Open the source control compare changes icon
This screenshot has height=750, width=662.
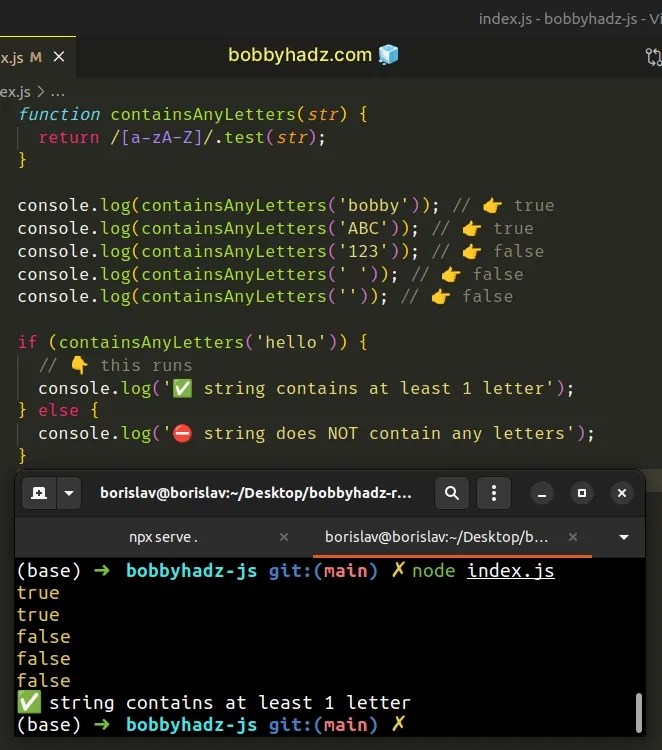653,57
